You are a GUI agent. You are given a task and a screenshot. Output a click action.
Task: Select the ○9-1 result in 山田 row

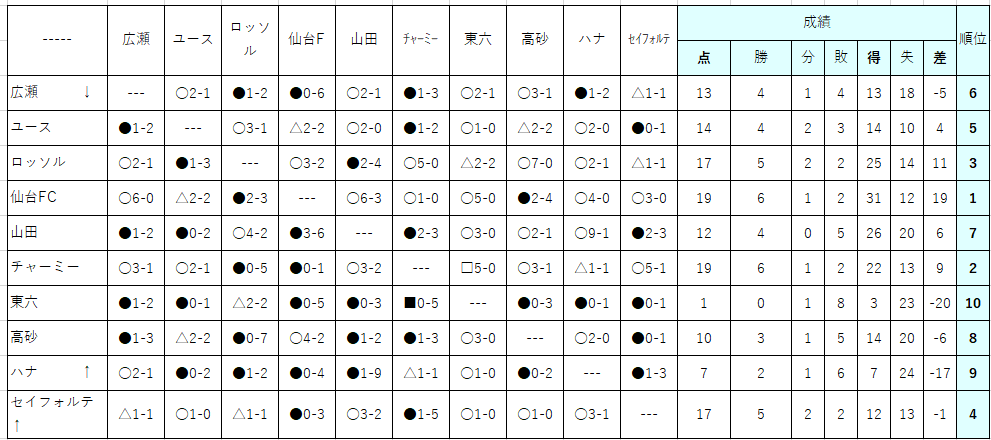(x=592, y=233)
